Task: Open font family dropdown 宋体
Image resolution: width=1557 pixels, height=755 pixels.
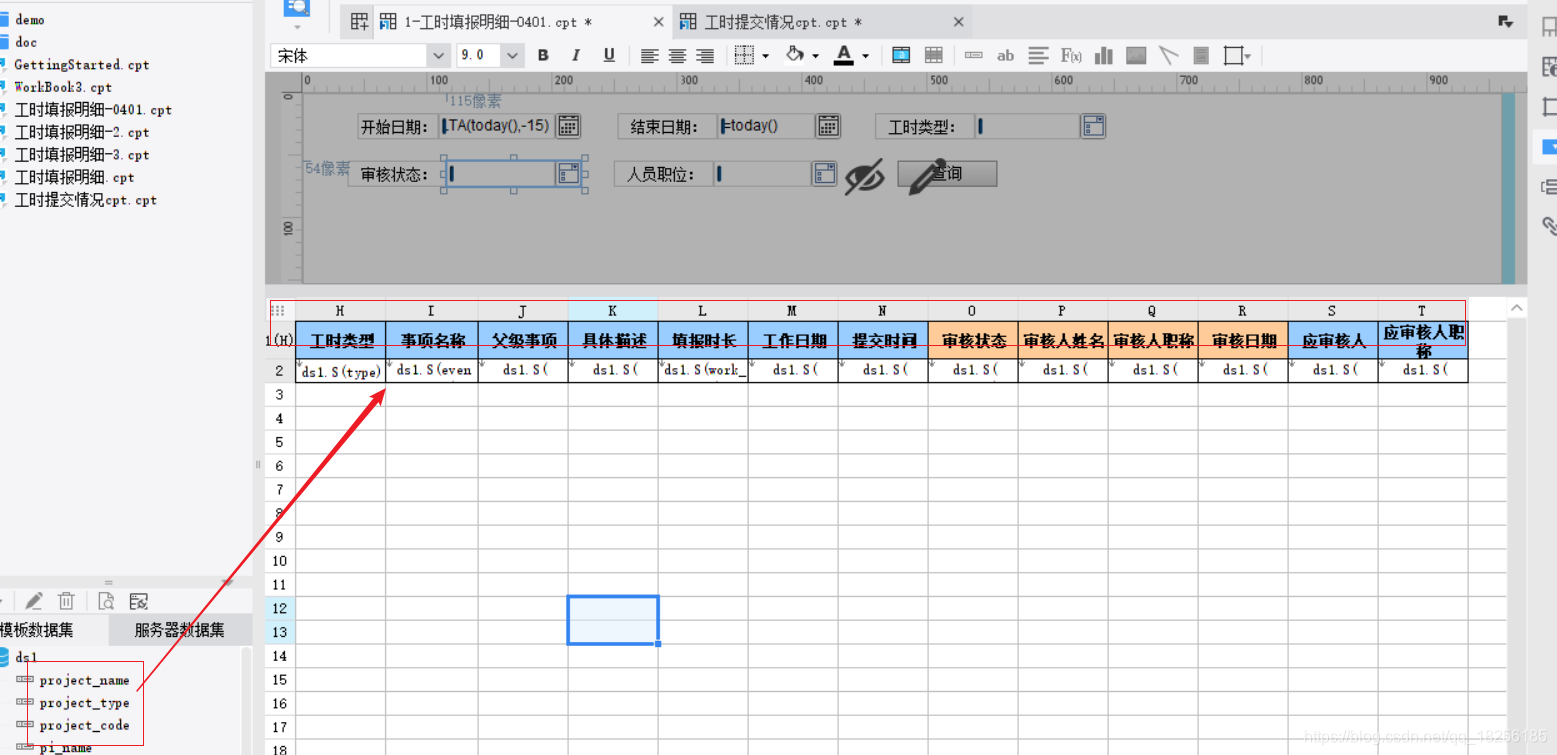Action: click(439, 55)
